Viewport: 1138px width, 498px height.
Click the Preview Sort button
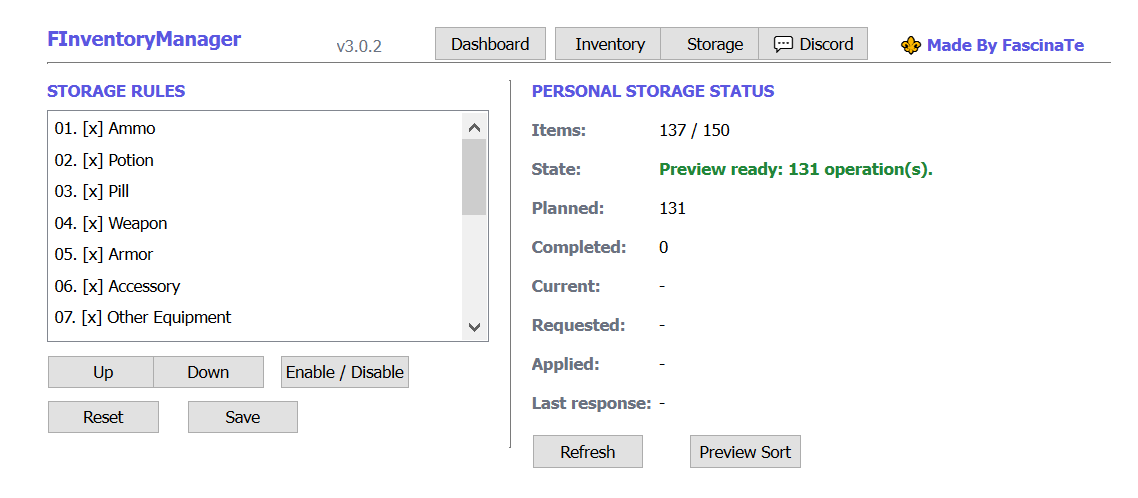pyautogui.click(x=745, y=452)
